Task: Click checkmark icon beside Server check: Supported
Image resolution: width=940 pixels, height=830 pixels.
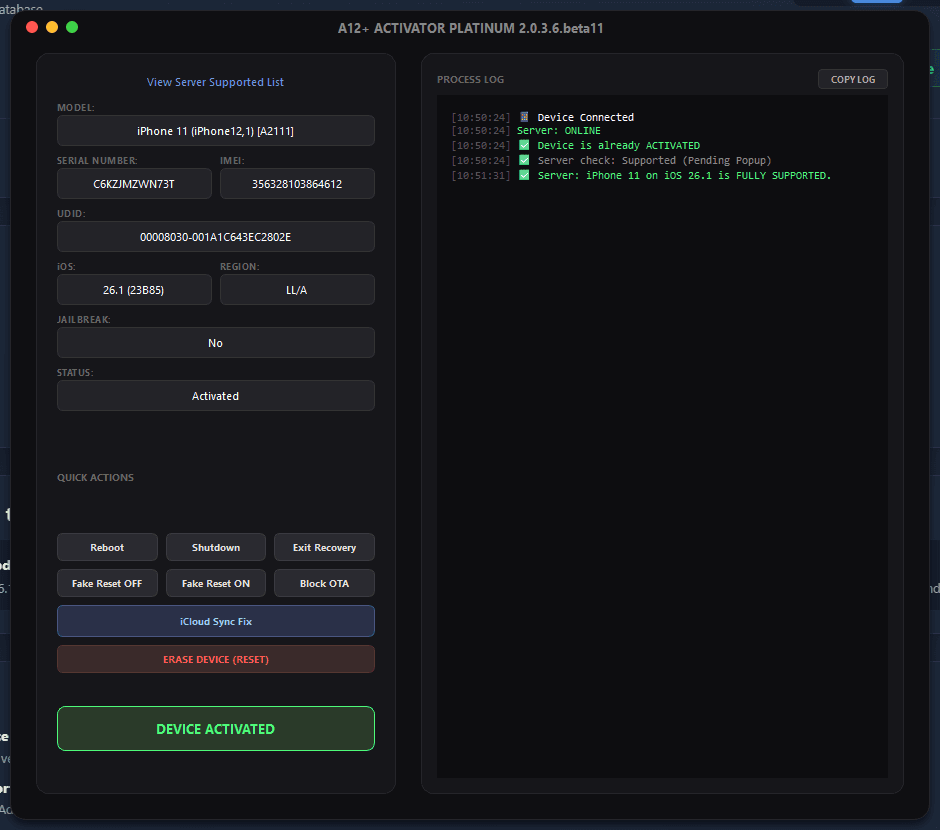Action: click(524, 160)
